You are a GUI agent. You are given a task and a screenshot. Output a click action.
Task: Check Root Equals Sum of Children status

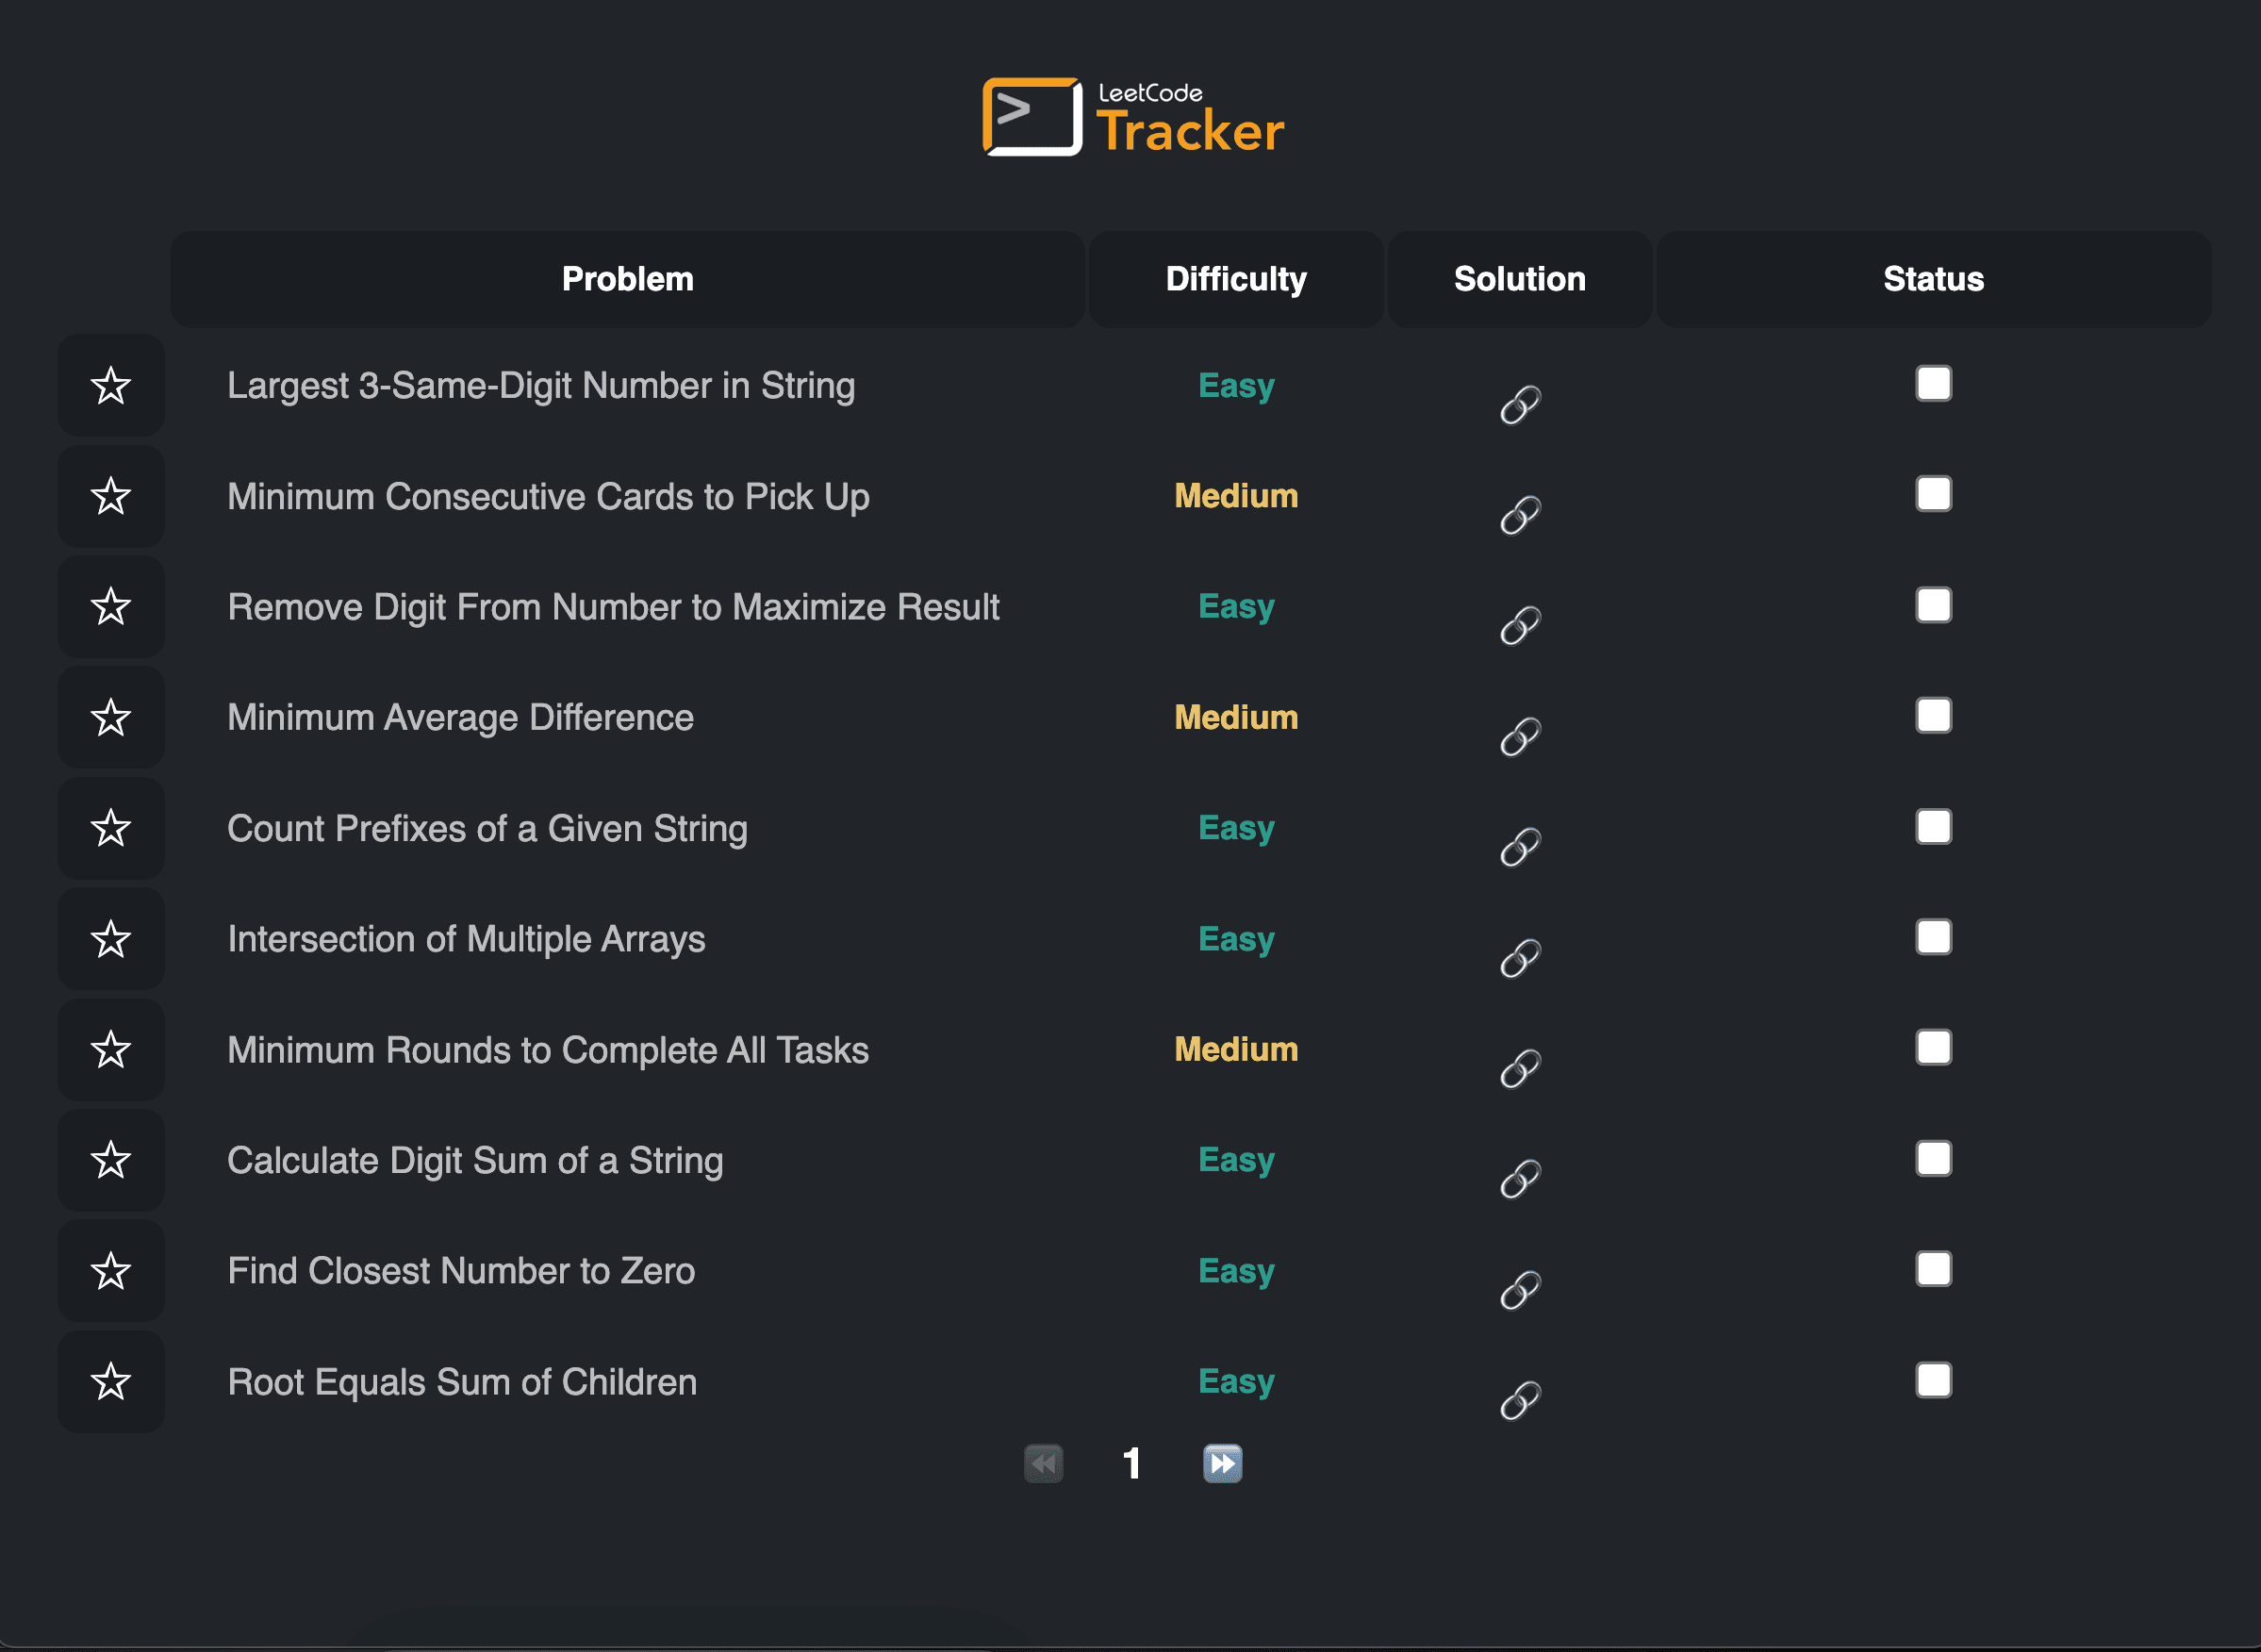1933,1380
